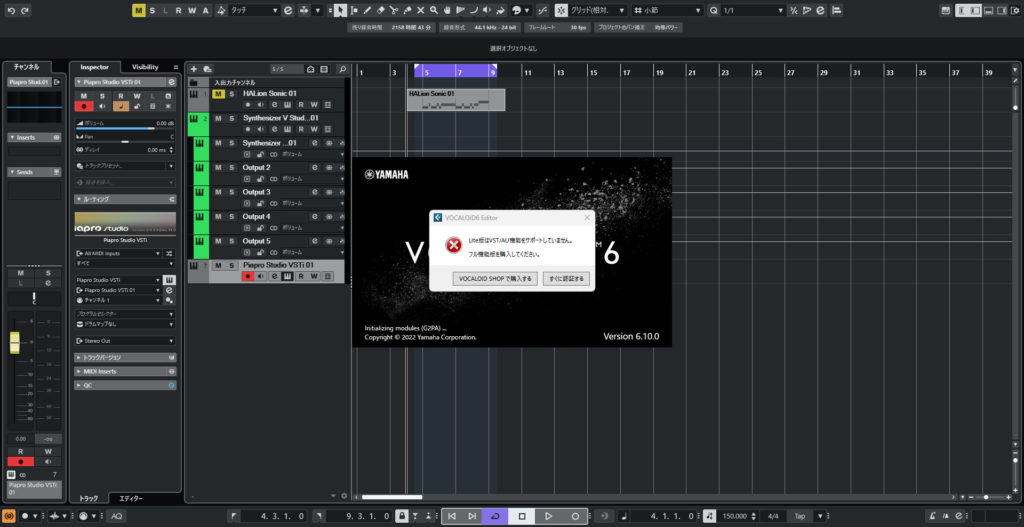Image resolution: width=1024 pixels, height=527 pixels.
Task: Toggle the metronome click icon
Action: click(x=709, y=516)
